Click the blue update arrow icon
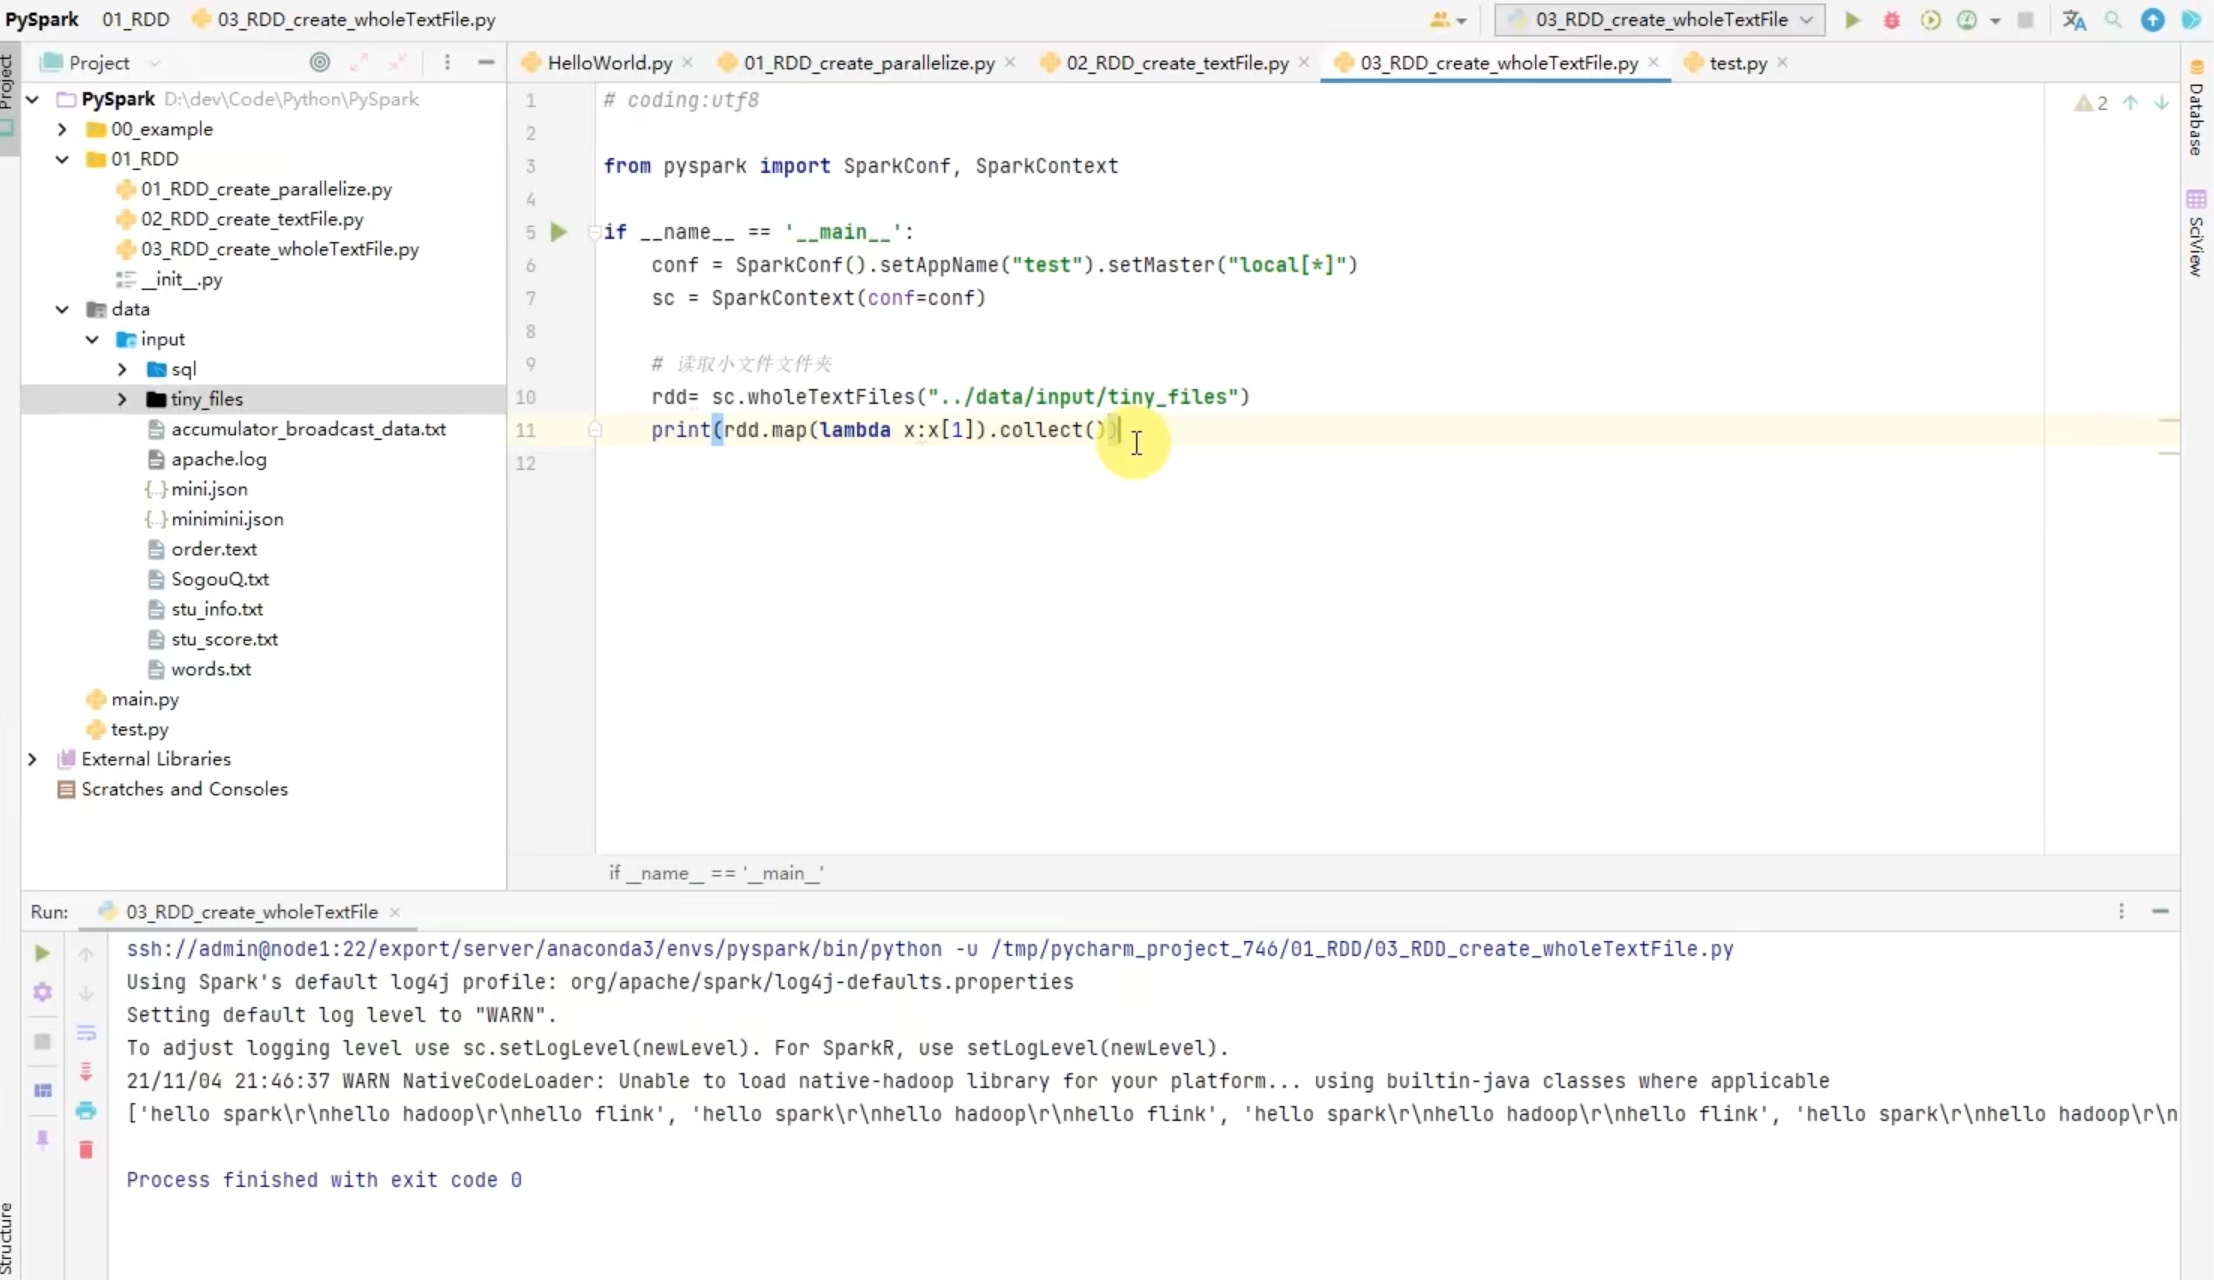 [2152, 20]
